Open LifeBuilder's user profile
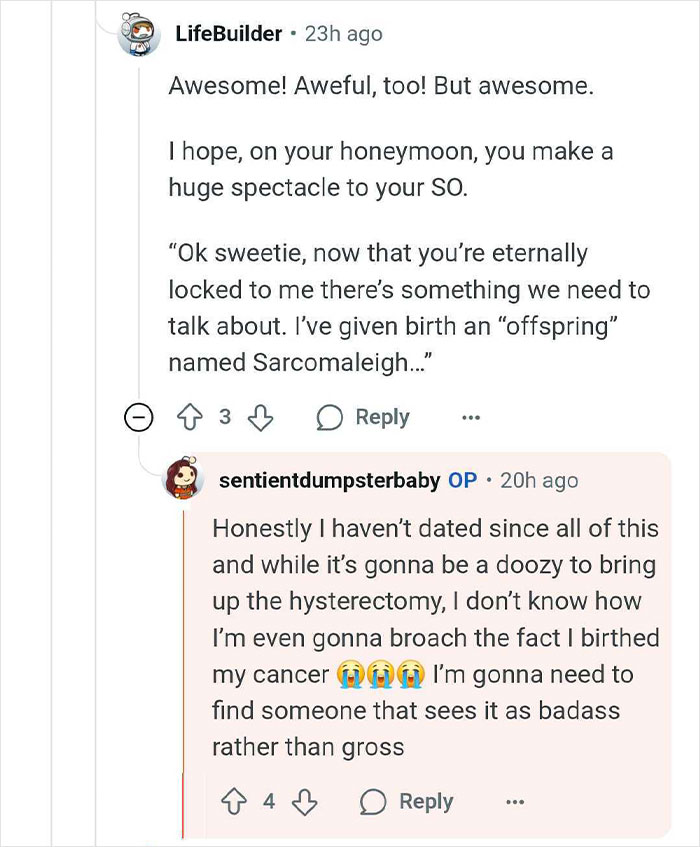This screenshot has height=847, width=700. tap(227, 32)
